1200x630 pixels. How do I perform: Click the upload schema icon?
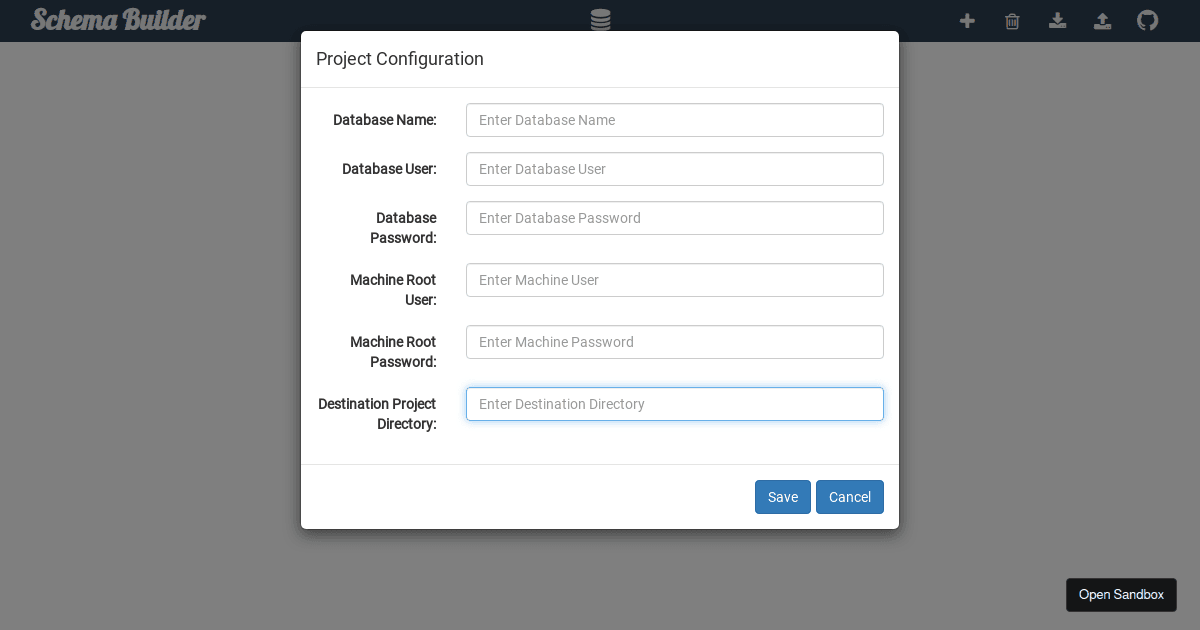(x=1102, y=21)
